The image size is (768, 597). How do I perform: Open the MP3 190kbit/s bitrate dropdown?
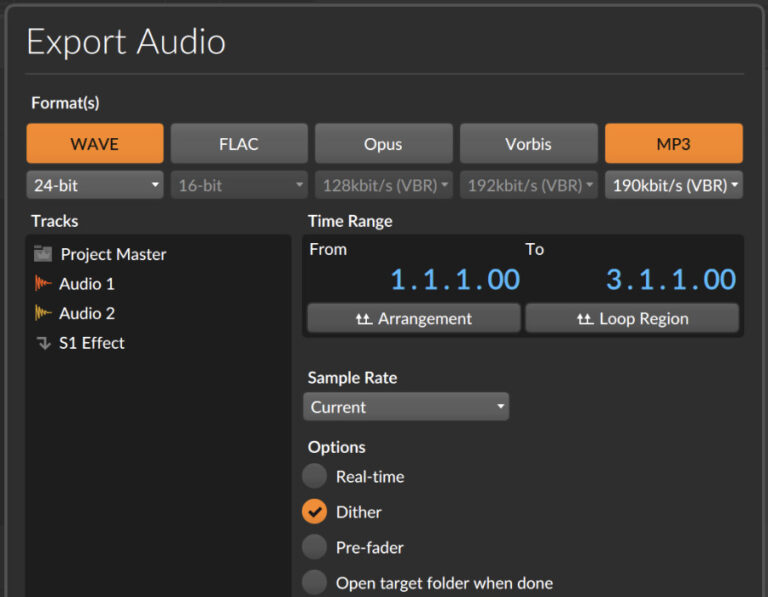click(x=673, y=185)
